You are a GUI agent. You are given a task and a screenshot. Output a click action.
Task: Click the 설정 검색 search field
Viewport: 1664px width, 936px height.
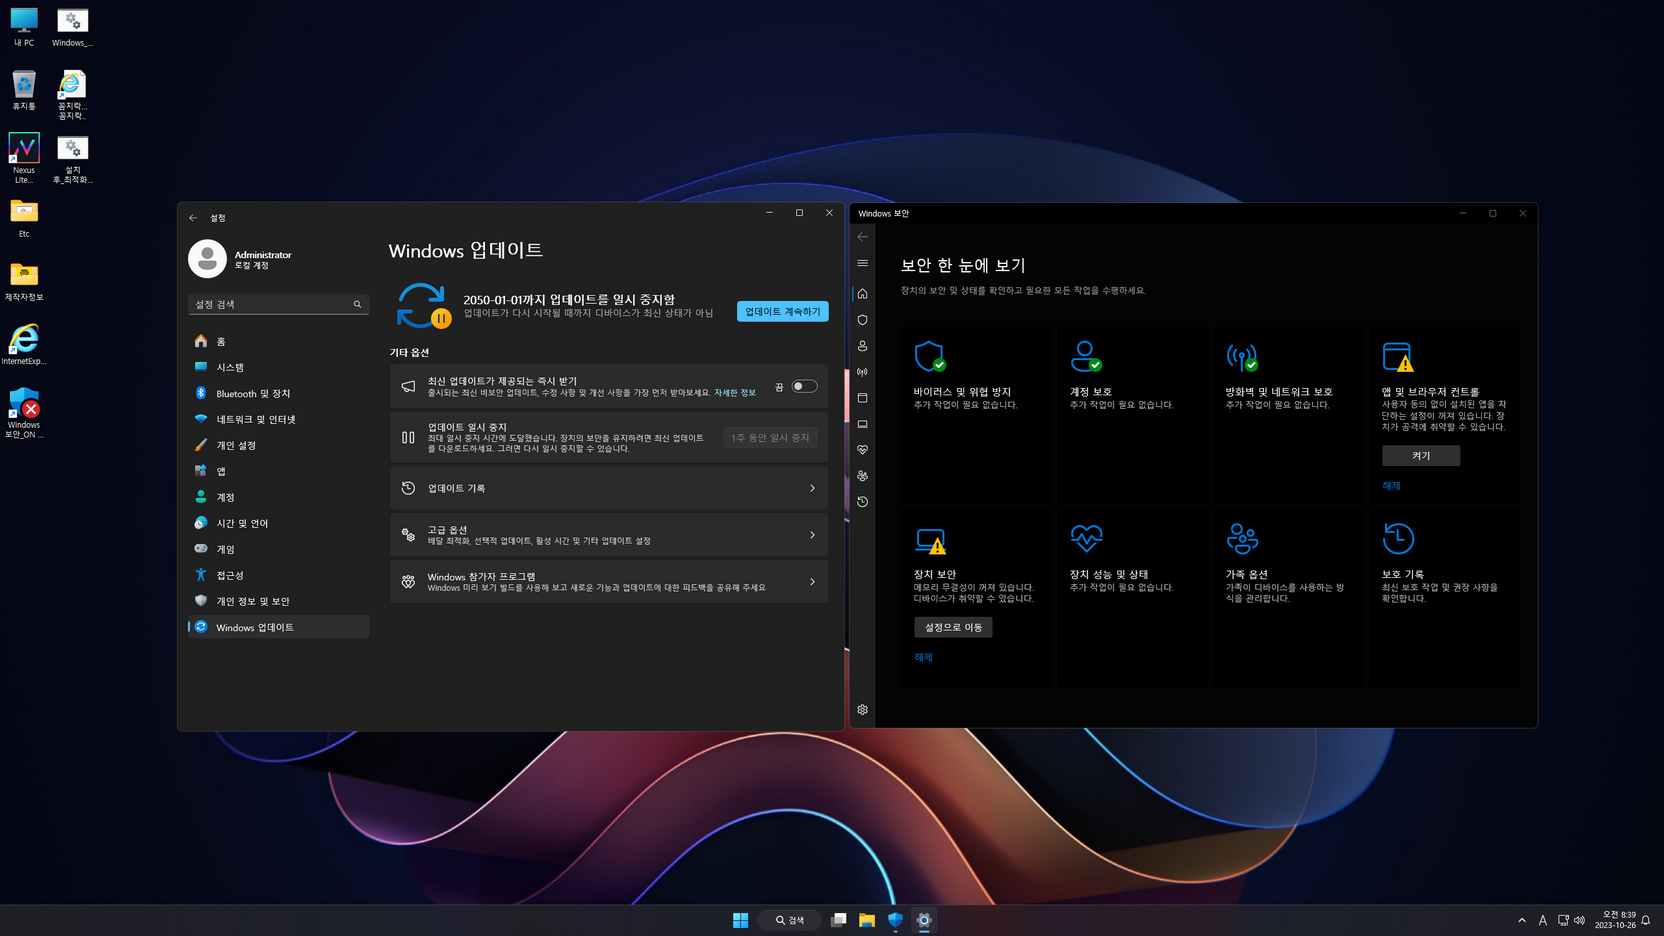tap(278, 304)
